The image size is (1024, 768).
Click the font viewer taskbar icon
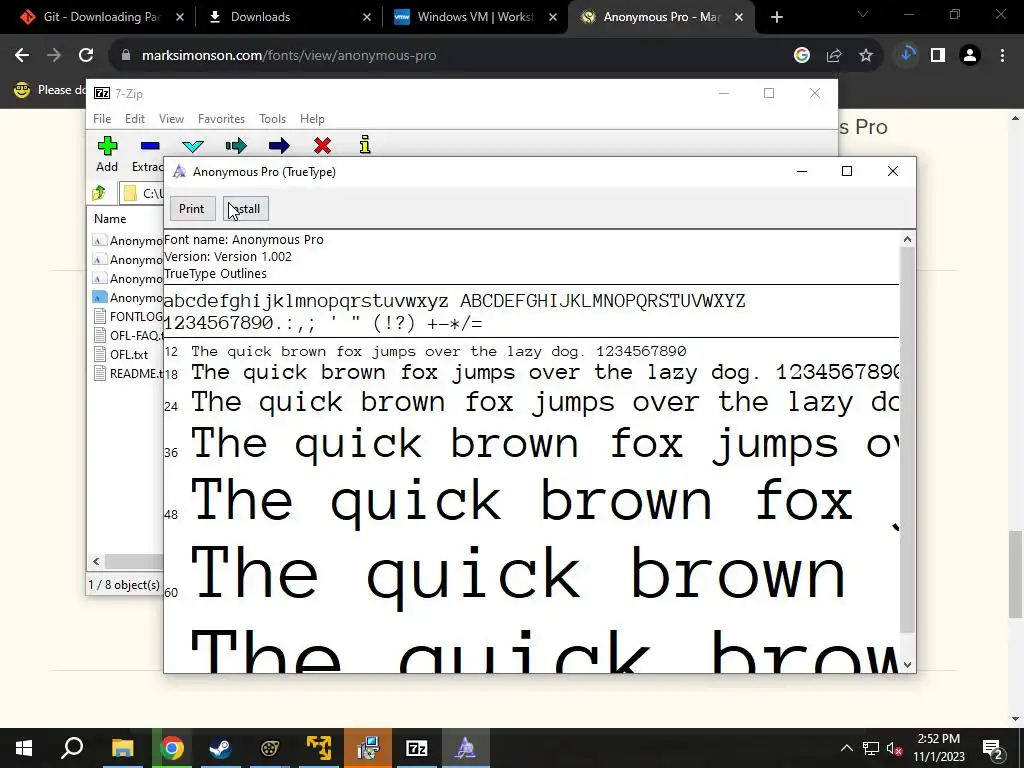[465, 748]
